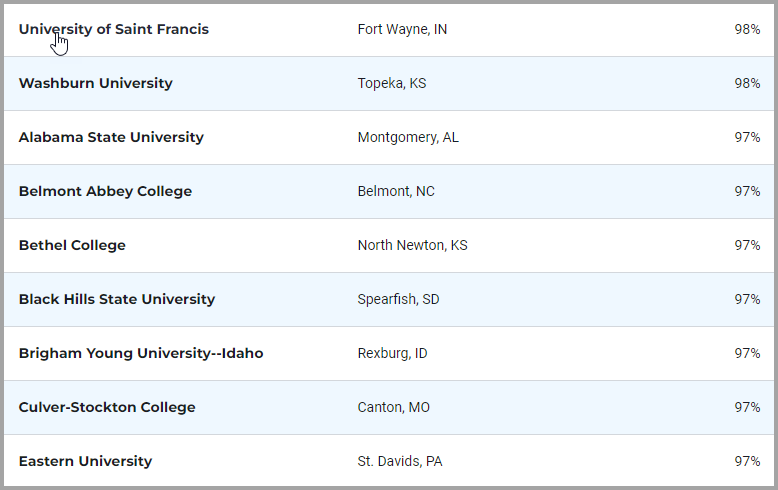Click Canton, MO location text
This screenshot has height=490, width=778.
[394, 408]
